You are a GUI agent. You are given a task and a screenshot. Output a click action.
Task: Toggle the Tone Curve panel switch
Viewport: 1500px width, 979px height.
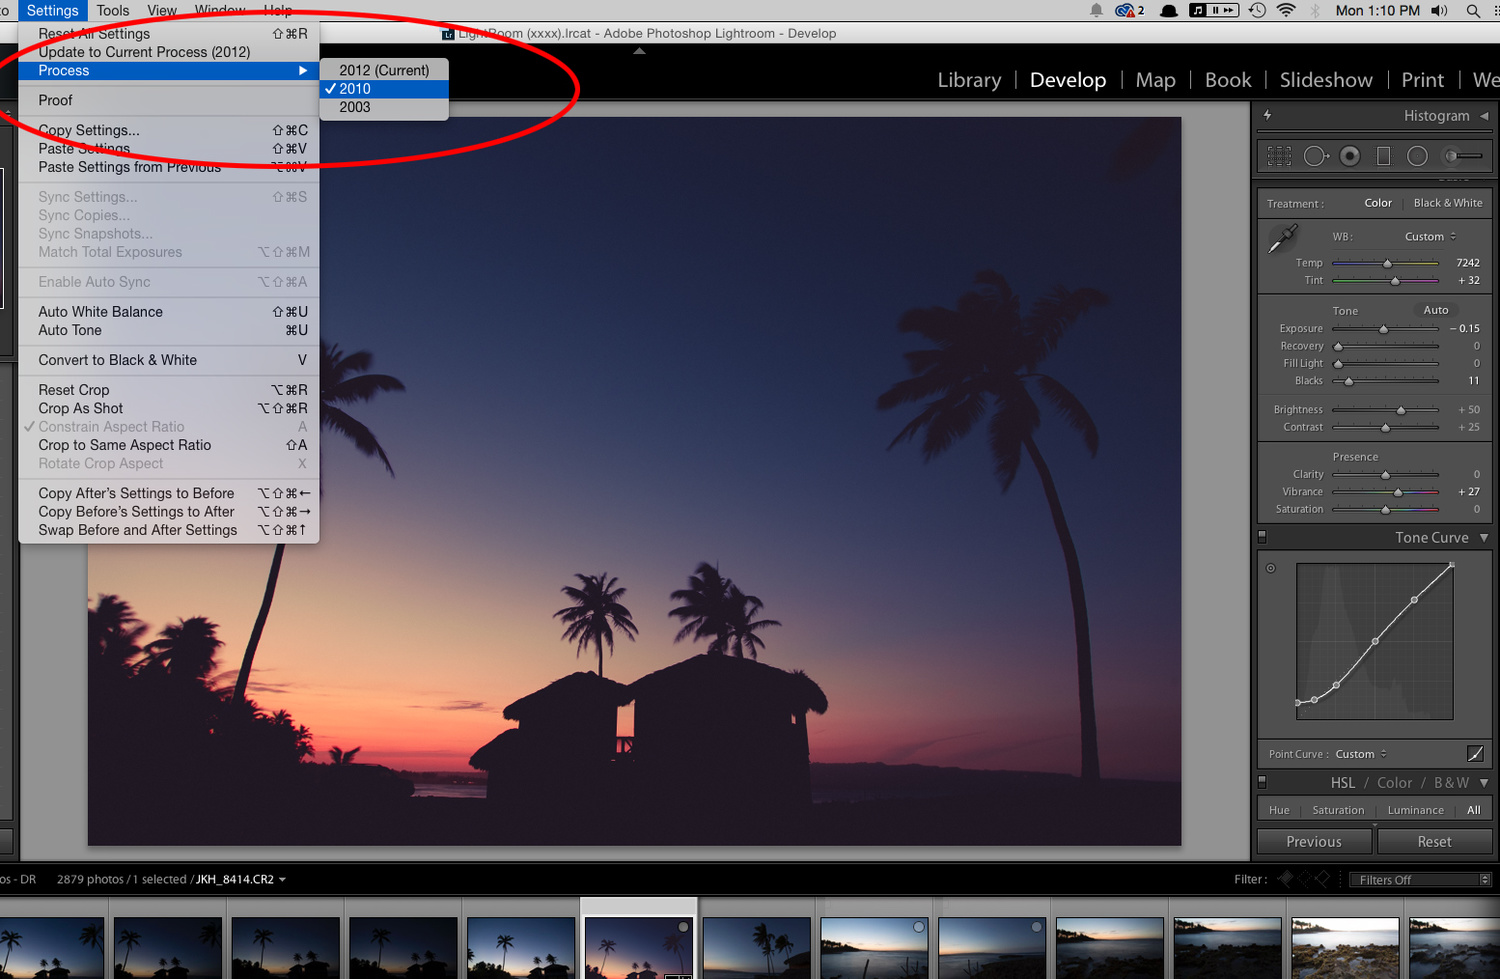coord(1263,537)
